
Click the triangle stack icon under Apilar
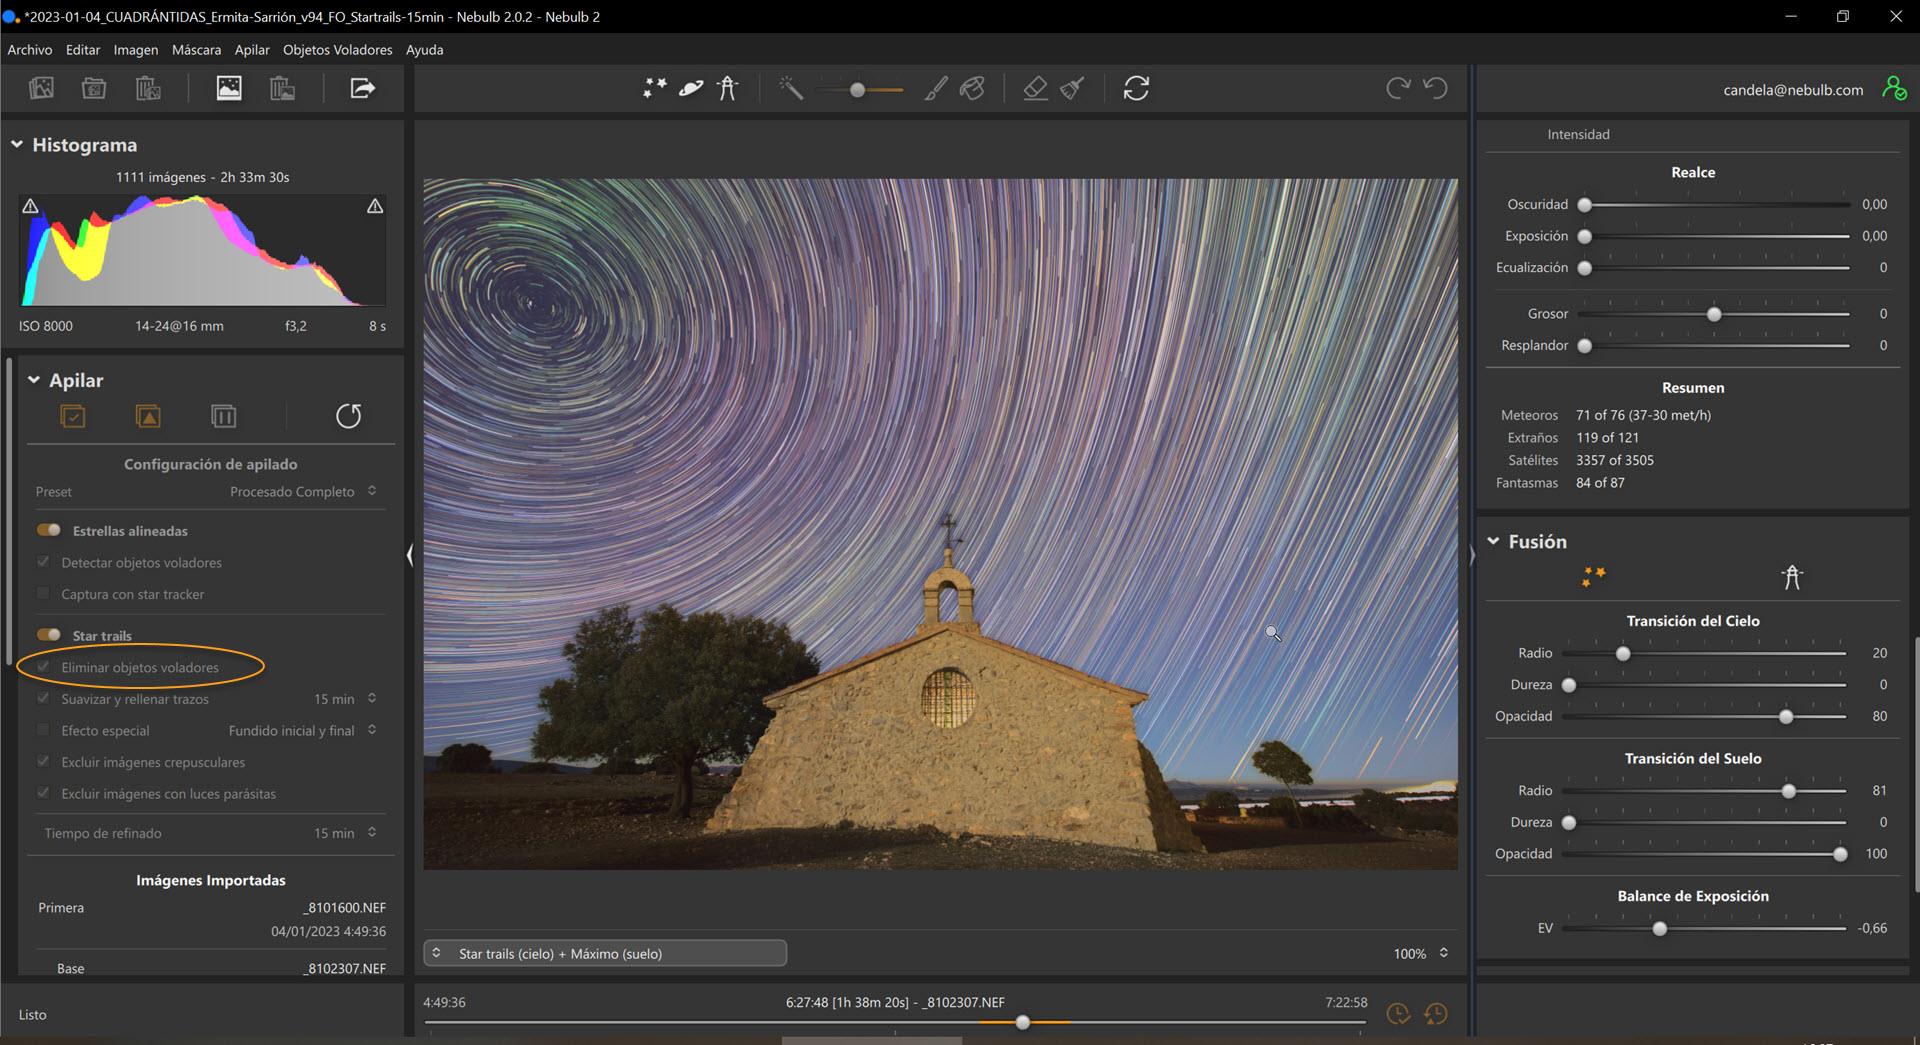(148, 416)
